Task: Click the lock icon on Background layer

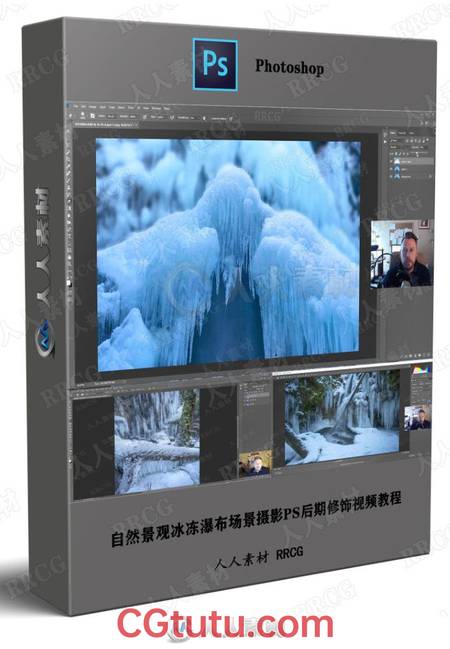Action: (430, 176)
